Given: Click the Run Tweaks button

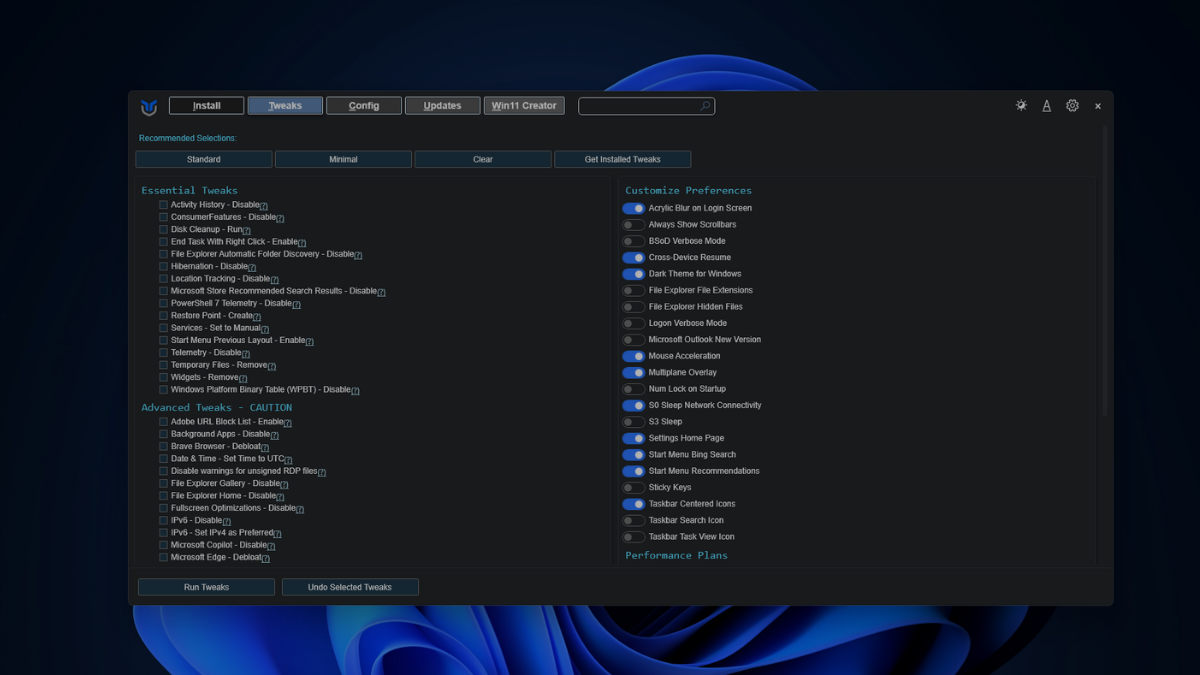Looking at the screenshot, I should (206, 587).
